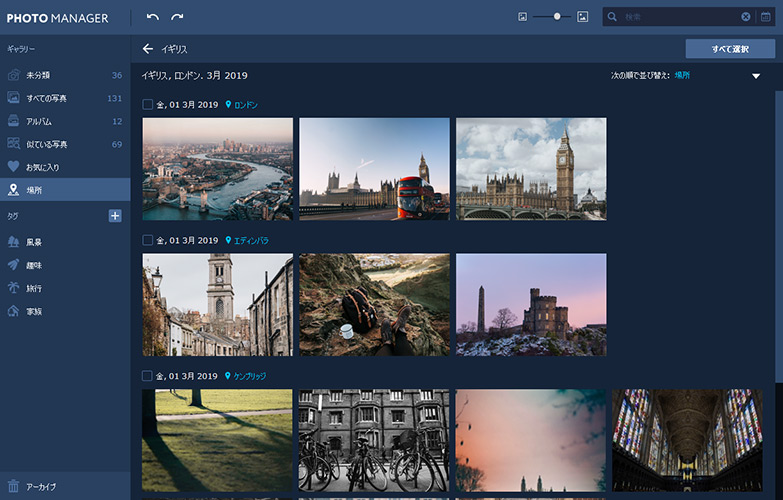The height and width of the screenshot is (500, 783).
Task: Click the 風景 tag tree icon
Action: [x=13, y=242]
